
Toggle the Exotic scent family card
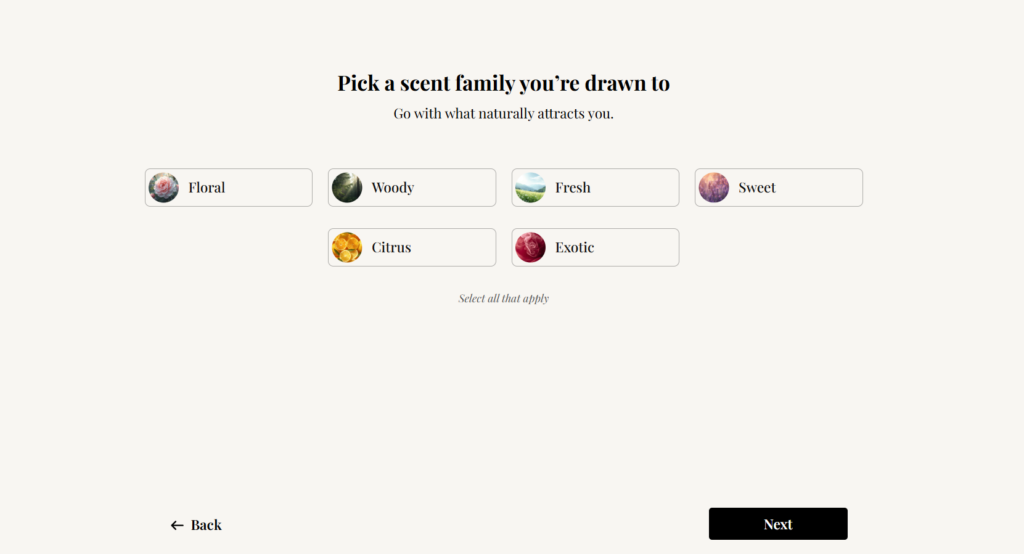596,248
